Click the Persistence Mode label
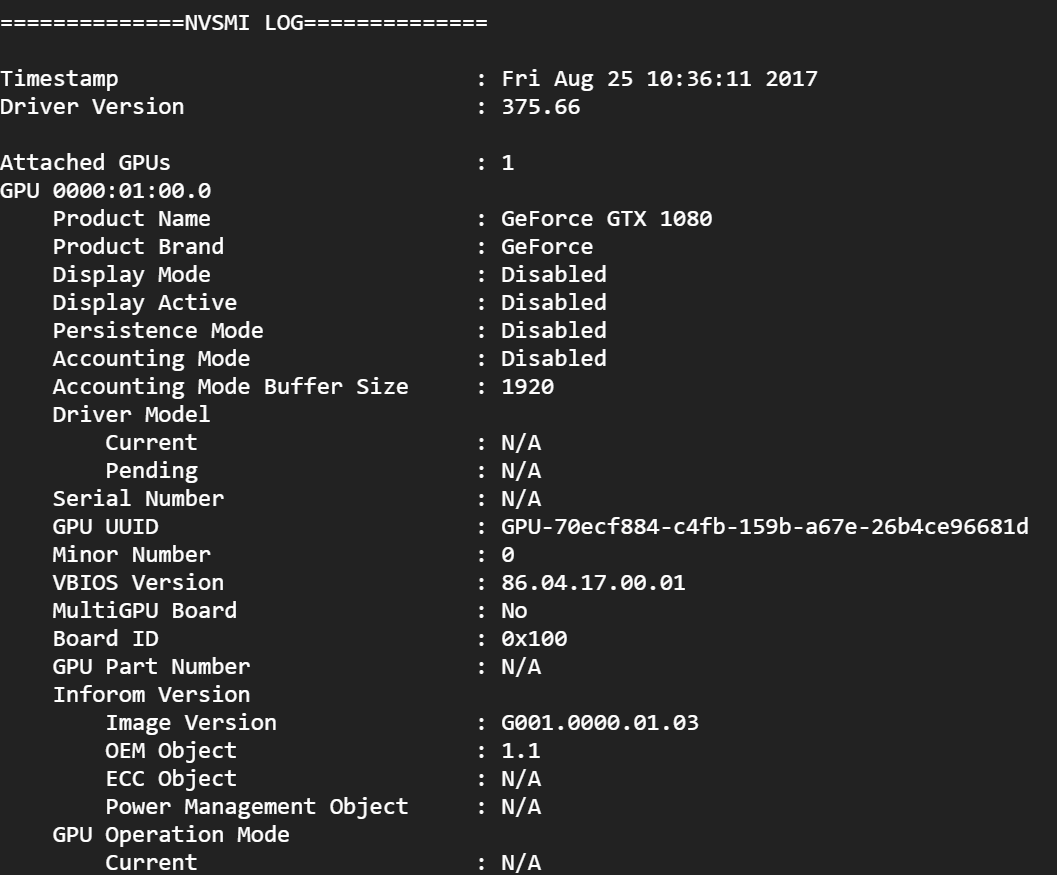The image size is (1057, 875). pos(158,330)
